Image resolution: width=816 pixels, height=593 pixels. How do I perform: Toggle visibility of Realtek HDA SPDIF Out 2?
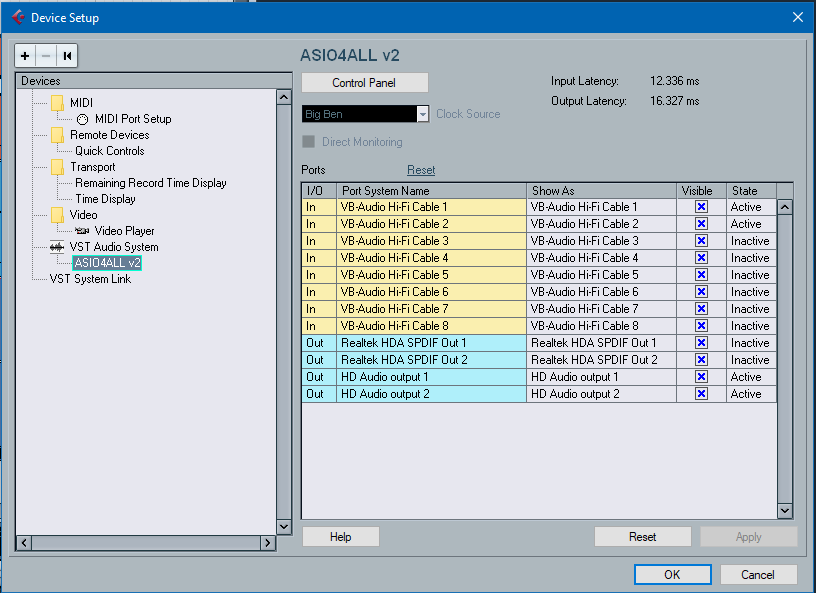point(701,360)
